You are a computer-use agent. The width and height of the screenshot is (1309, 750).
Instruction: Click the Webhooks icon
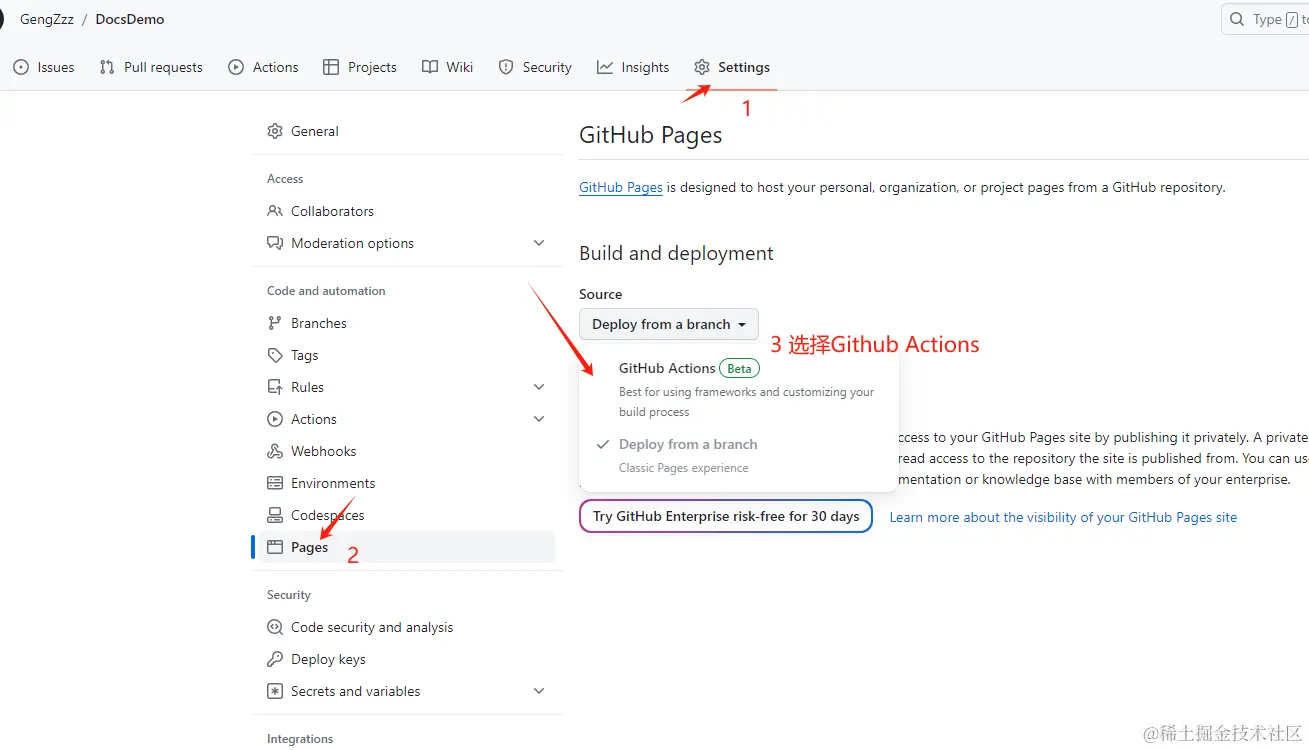pyautogui.click(x=275, y=451)
